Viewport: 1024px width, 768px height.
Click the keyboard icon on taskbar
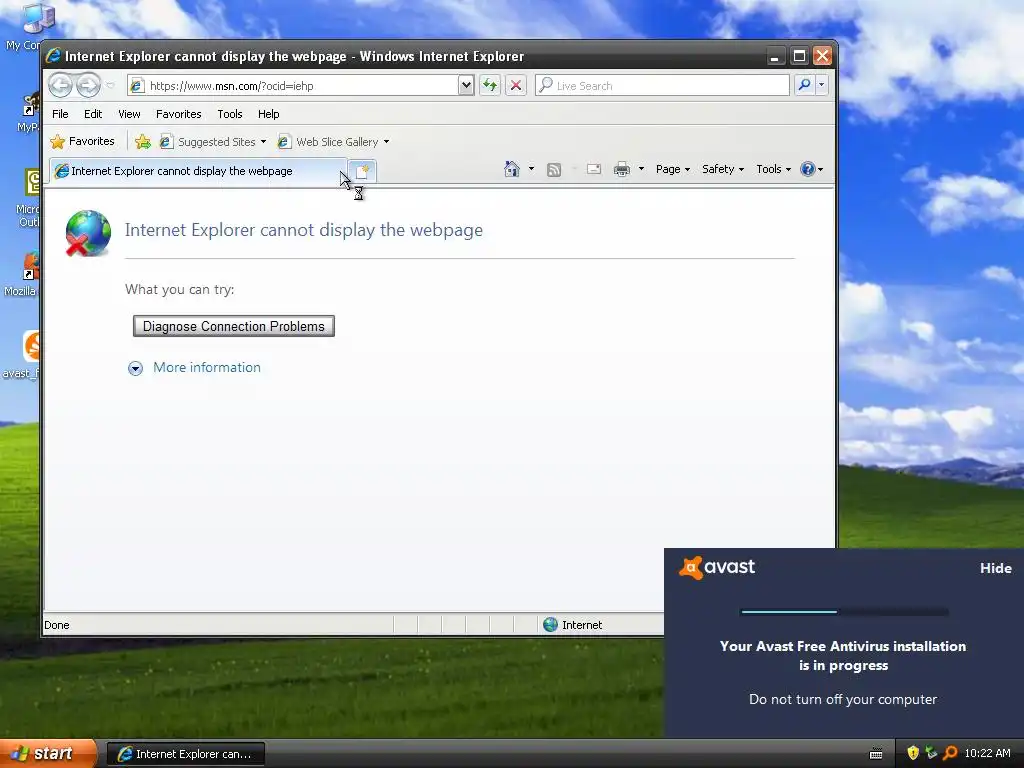point(876,754)
